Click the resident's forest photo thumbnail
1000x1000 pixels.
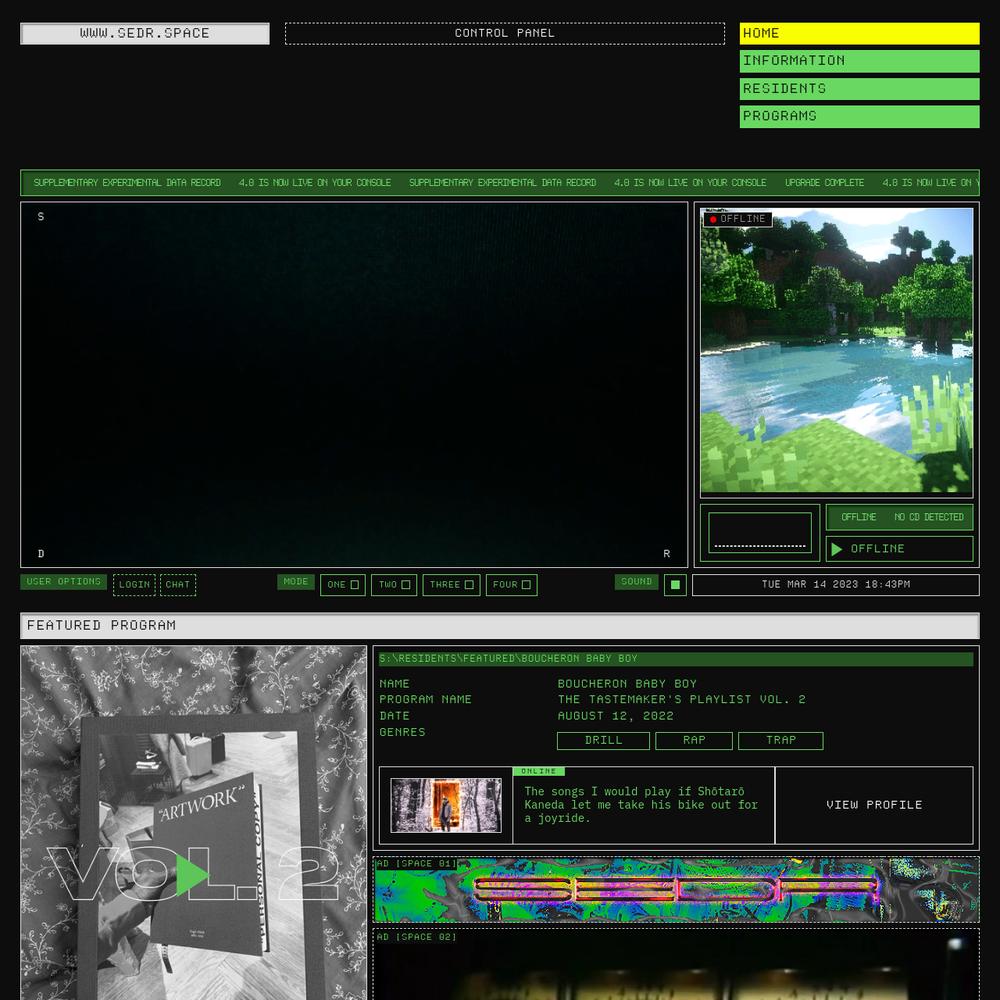tap(446, 805)
